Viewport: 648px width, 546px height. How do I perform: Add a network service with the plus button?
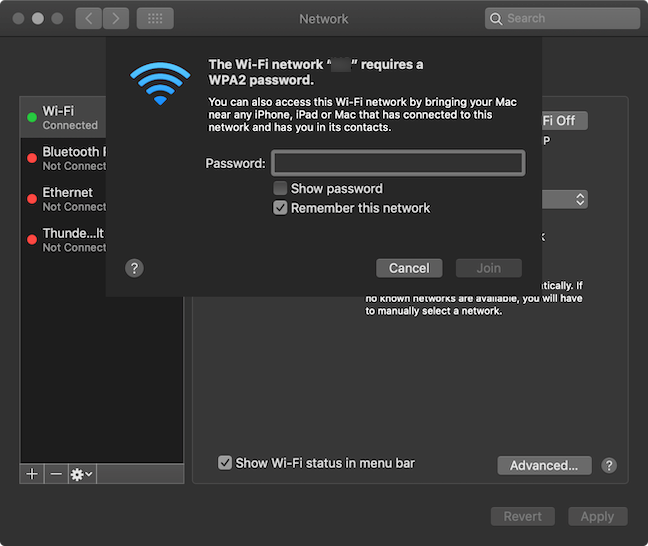click(32, 474)
